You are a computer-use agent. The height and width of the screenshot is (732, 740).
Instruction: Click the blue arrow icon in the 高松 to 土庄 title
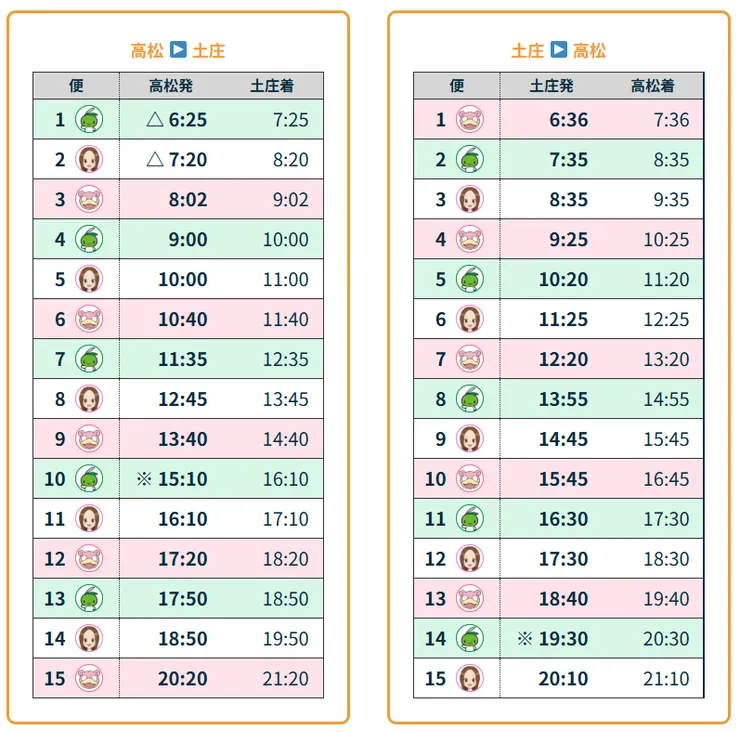point(178,50)
